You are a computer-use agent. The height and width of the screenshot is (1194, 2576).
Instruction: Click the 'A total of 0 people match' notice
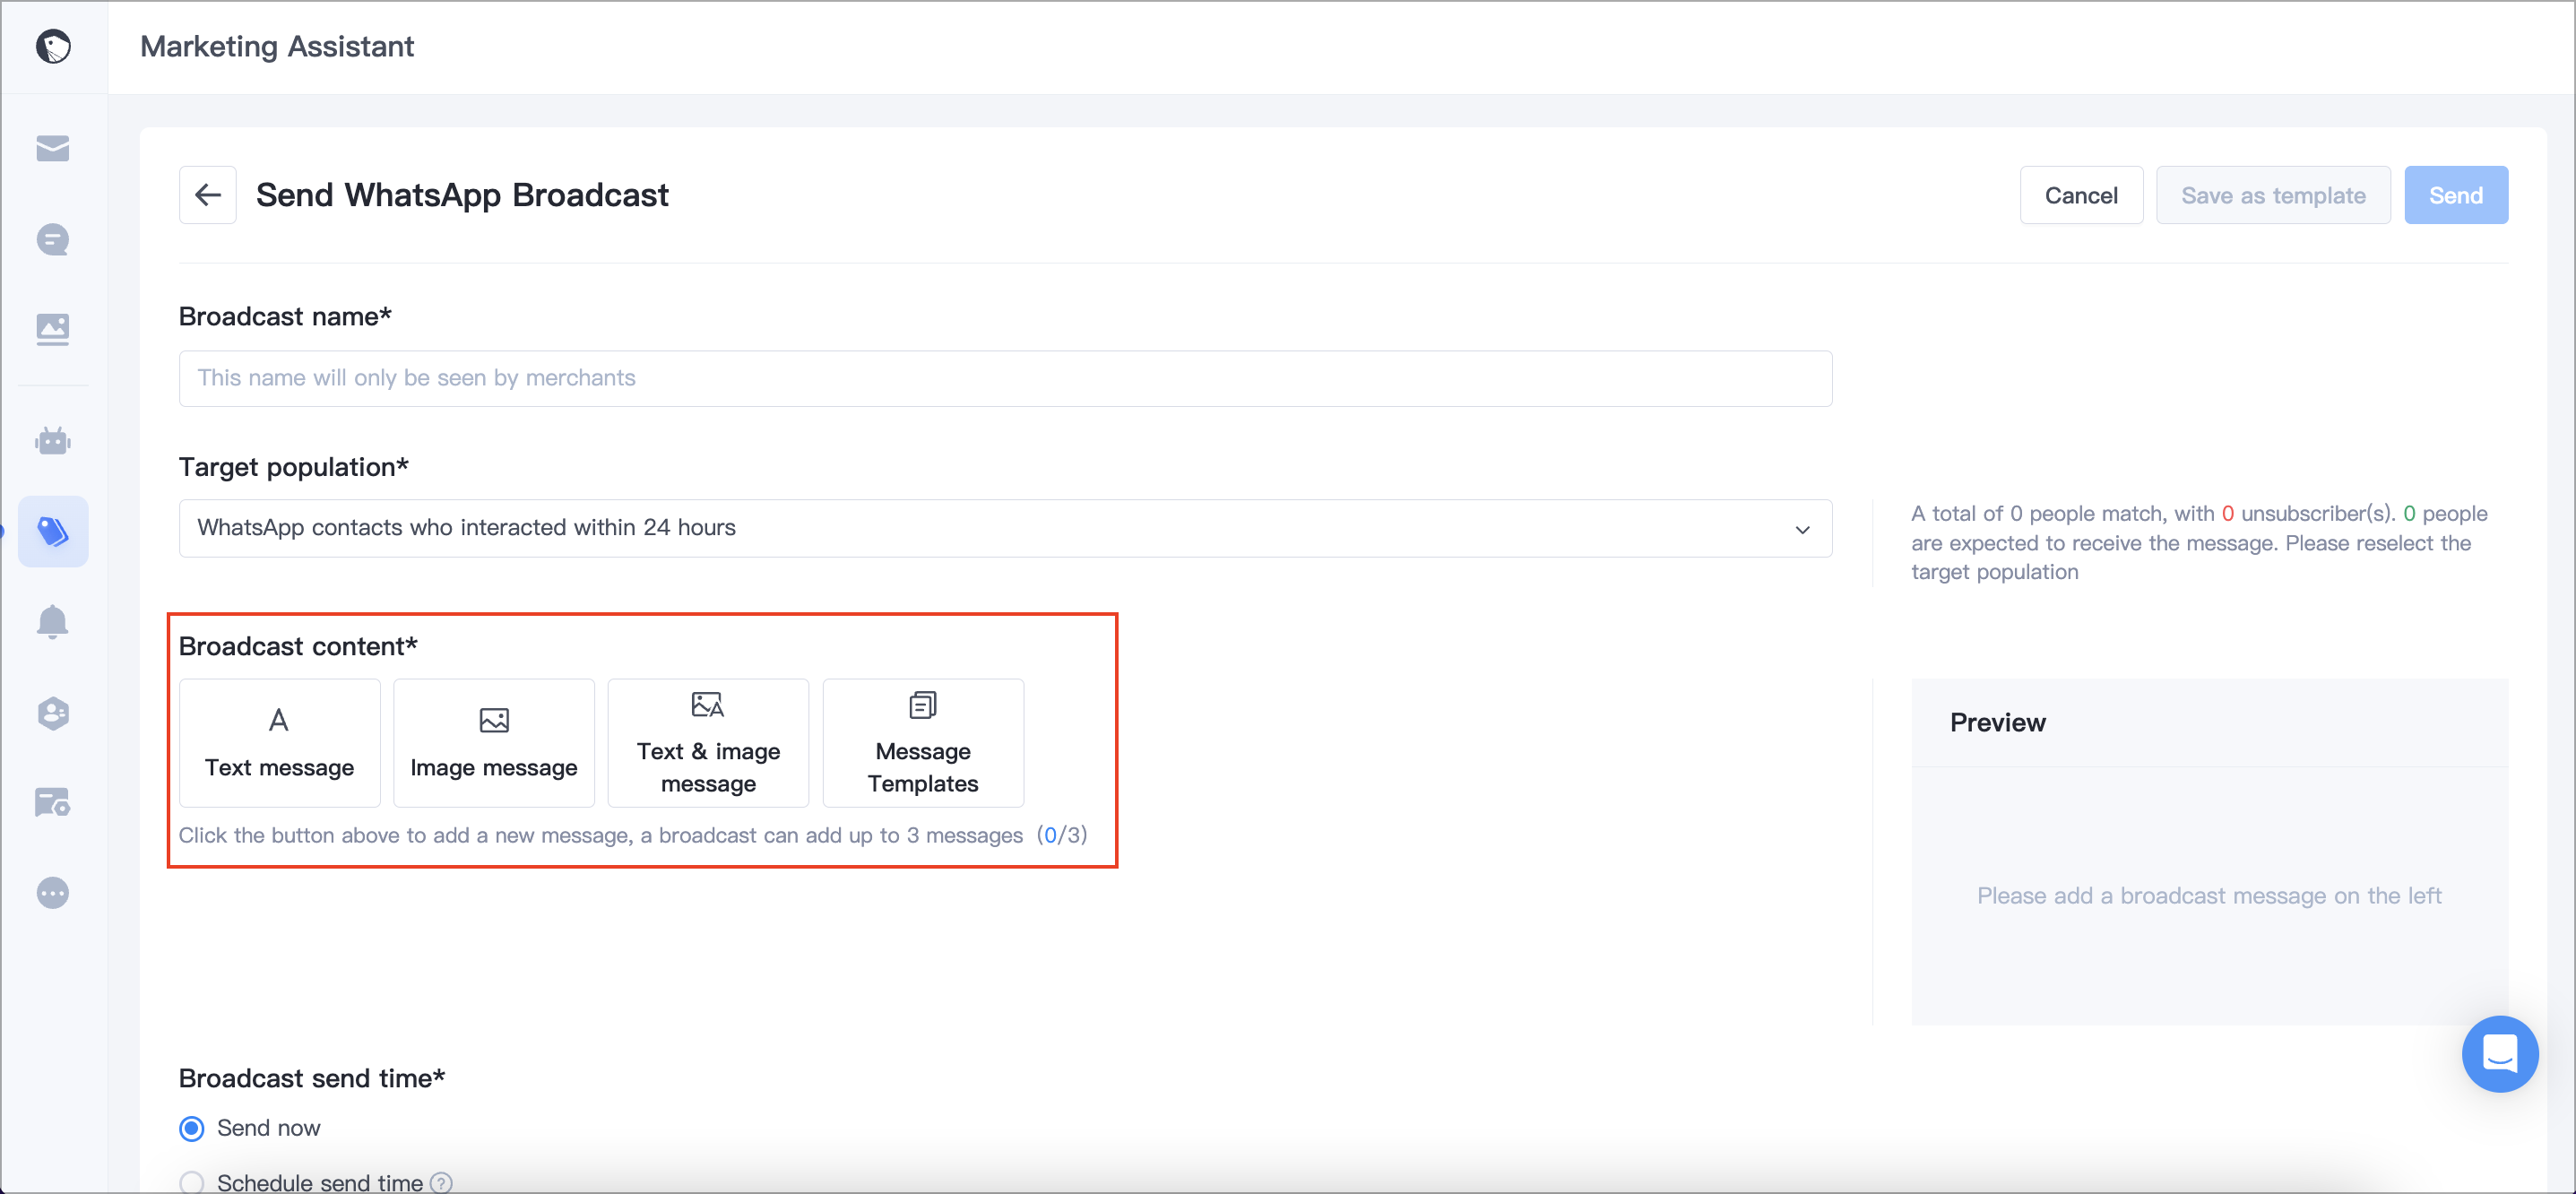(x=2200, y=542)
